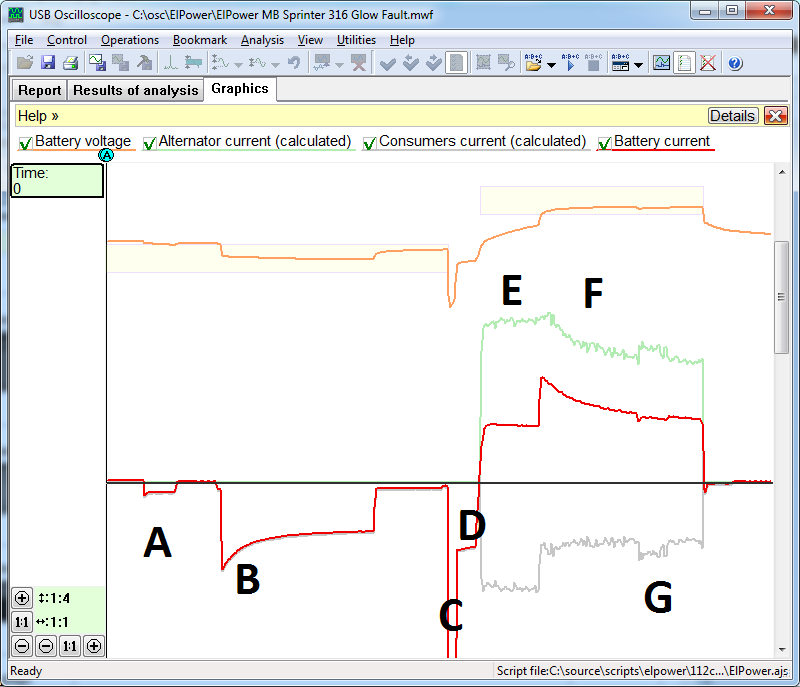Open the View menu

(x=310, y=40)
